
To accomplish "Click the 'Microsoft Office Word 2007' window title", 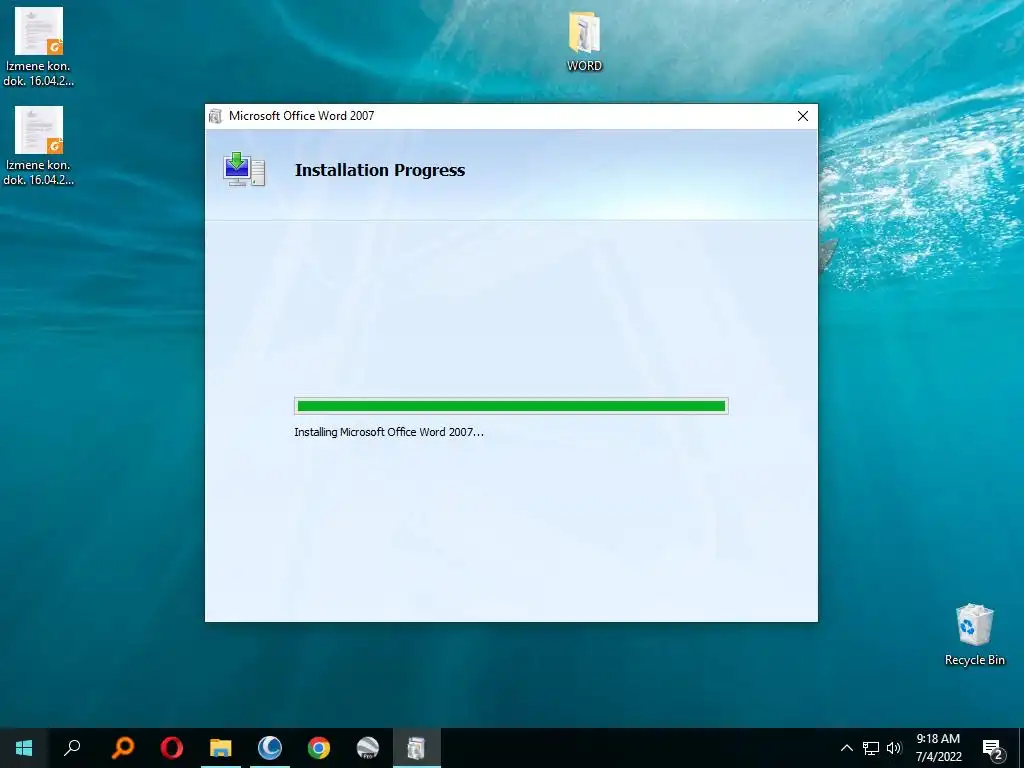I will pos(301,116).
